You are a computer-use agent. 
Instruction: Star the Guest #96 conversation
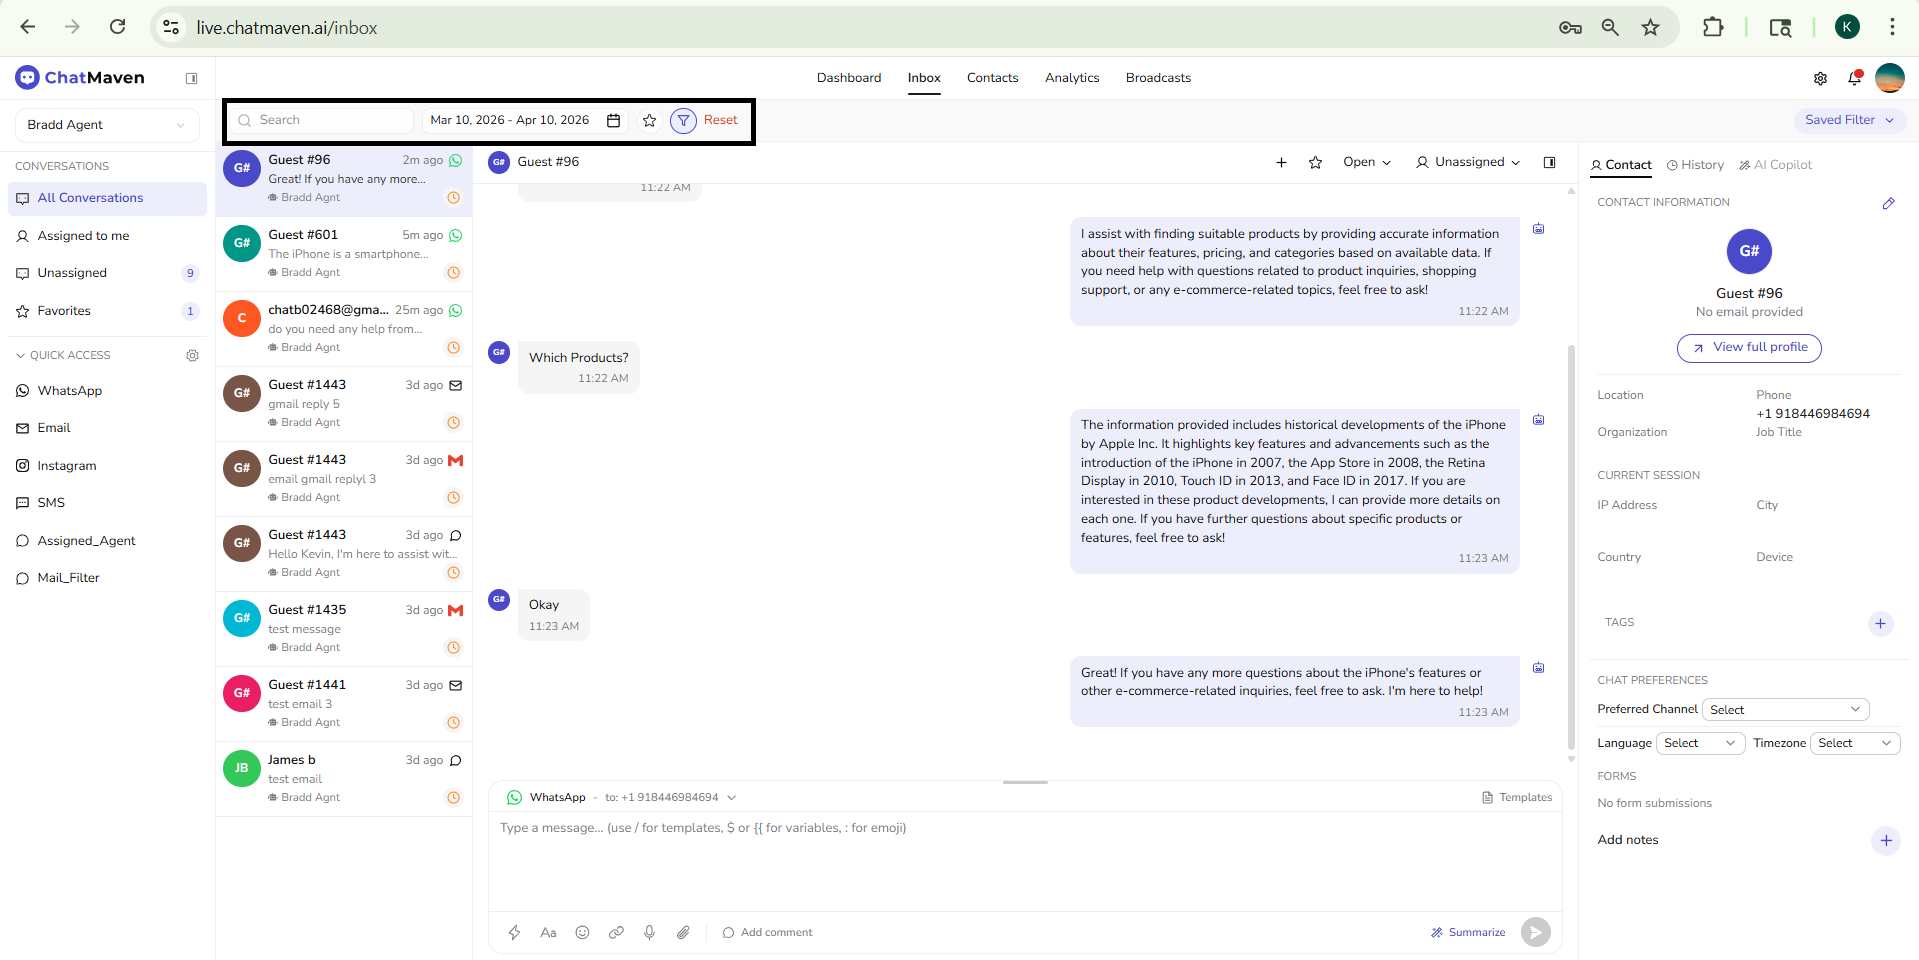(1315, 162)
